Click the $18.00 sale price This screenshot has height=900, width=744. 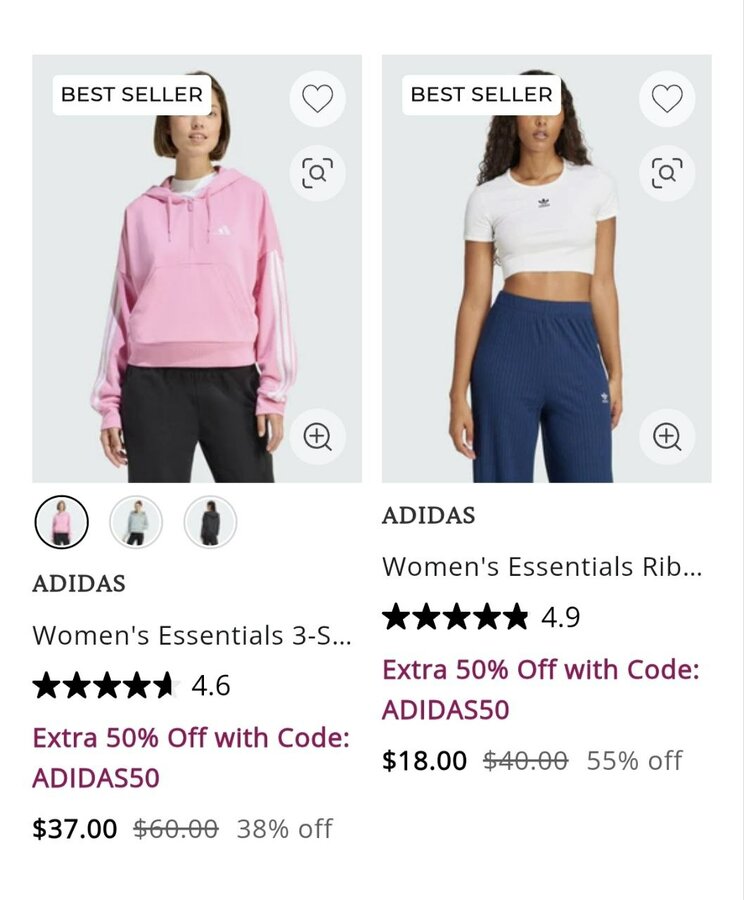(x=424, y=761)
